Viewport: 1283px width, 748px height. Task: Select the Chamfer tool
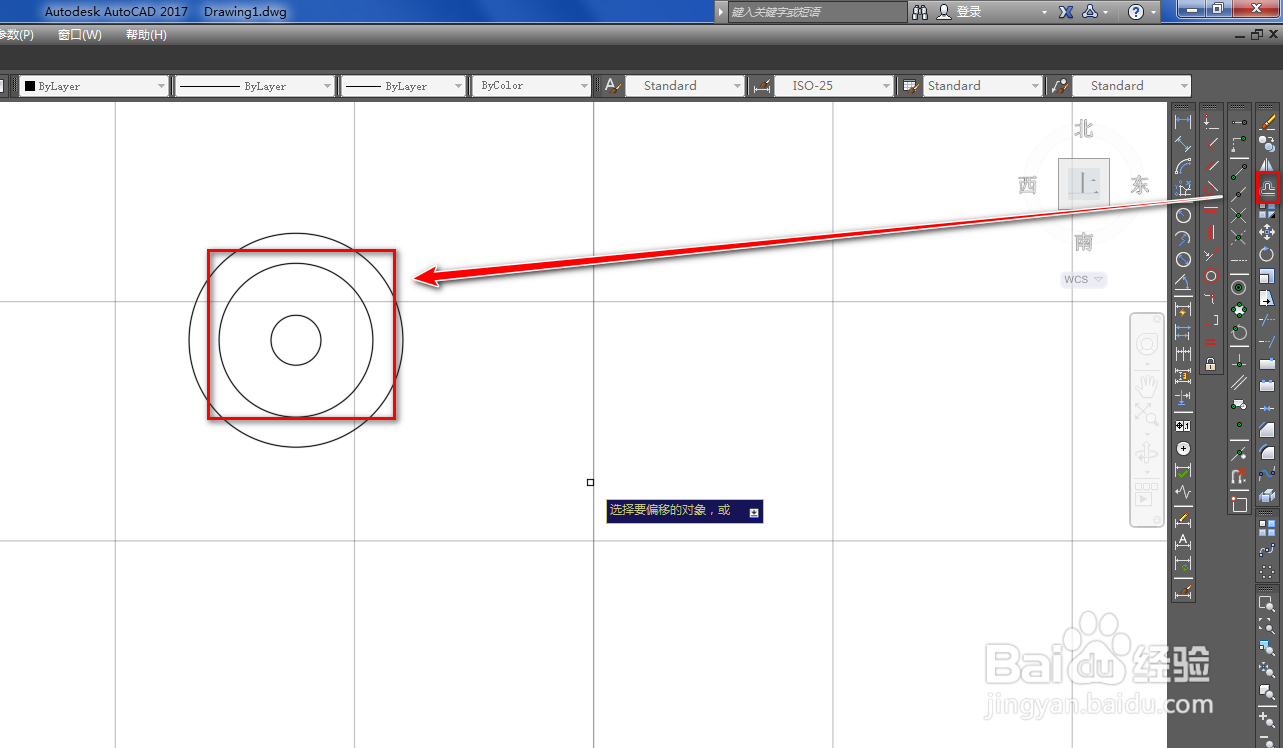tap(1267, 429)
